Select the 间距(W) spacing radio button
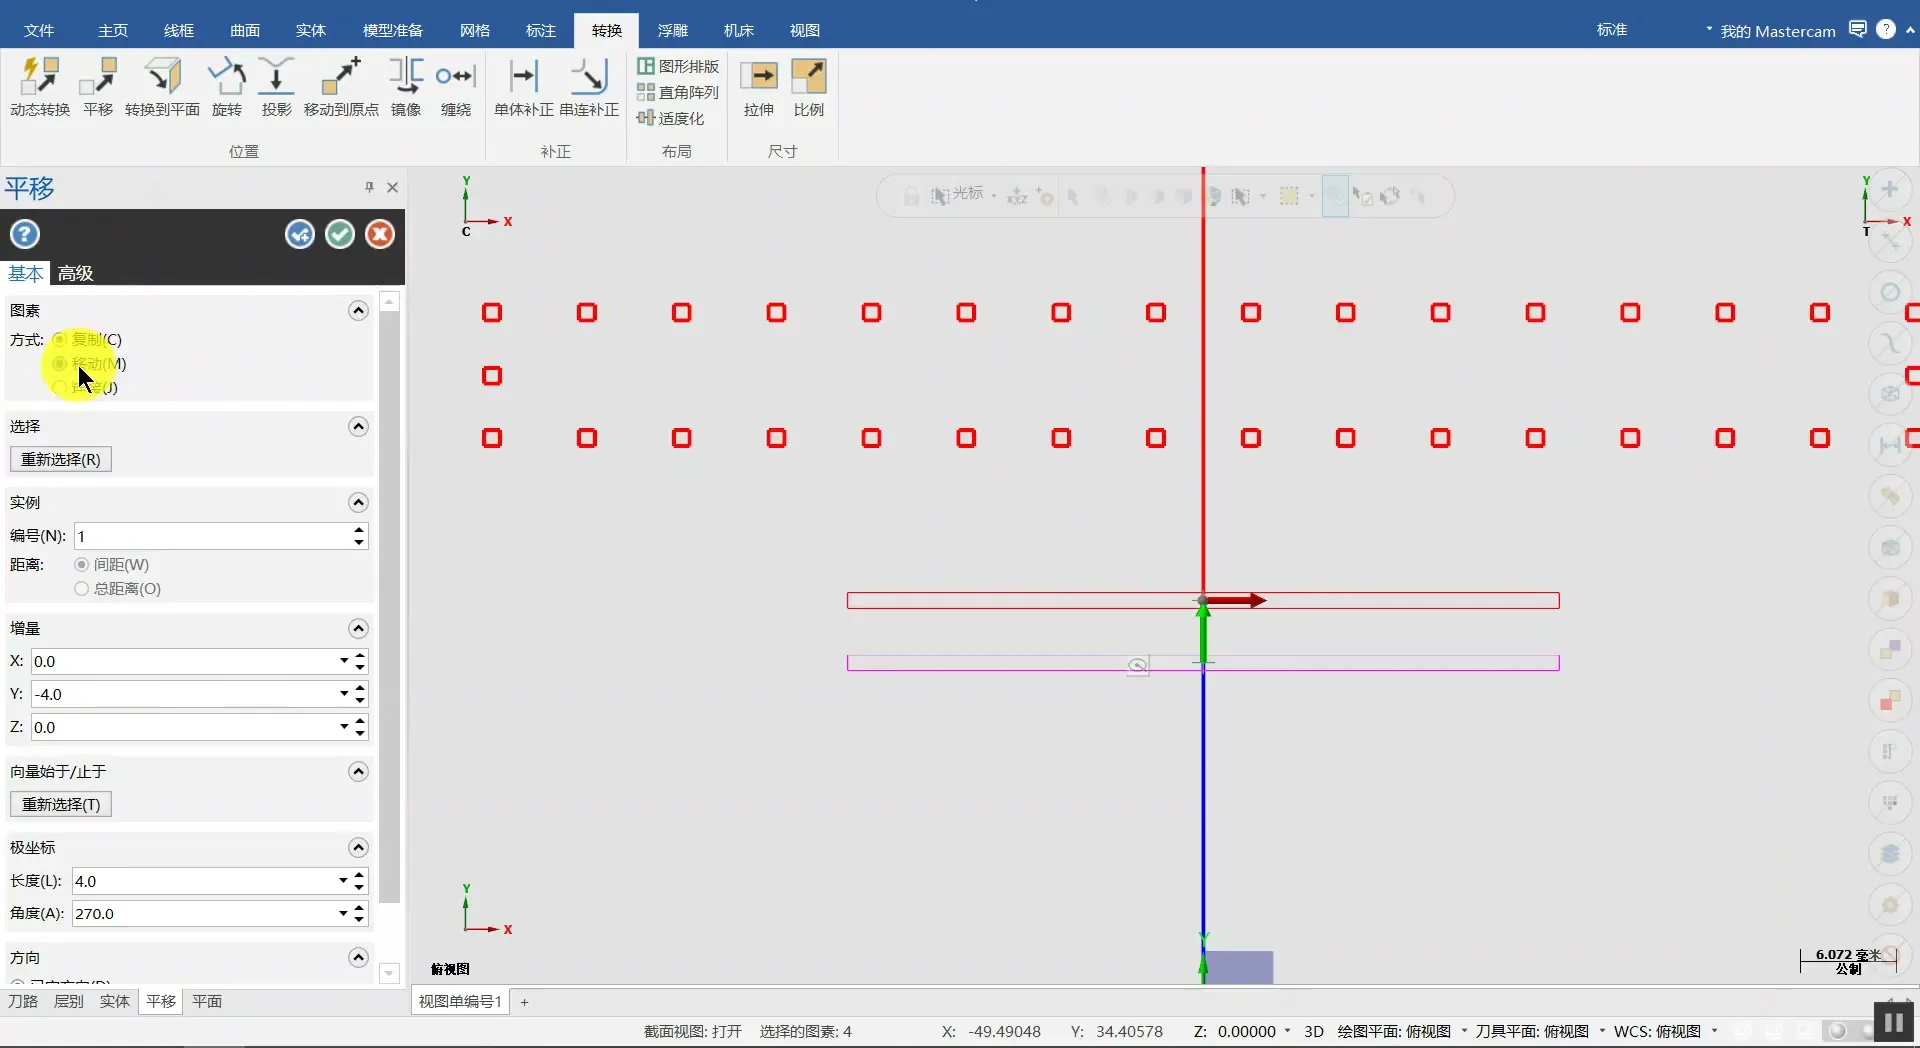Image resolution: width=1920 pixels, height=1048 pixels. click(x=82, y=565)
